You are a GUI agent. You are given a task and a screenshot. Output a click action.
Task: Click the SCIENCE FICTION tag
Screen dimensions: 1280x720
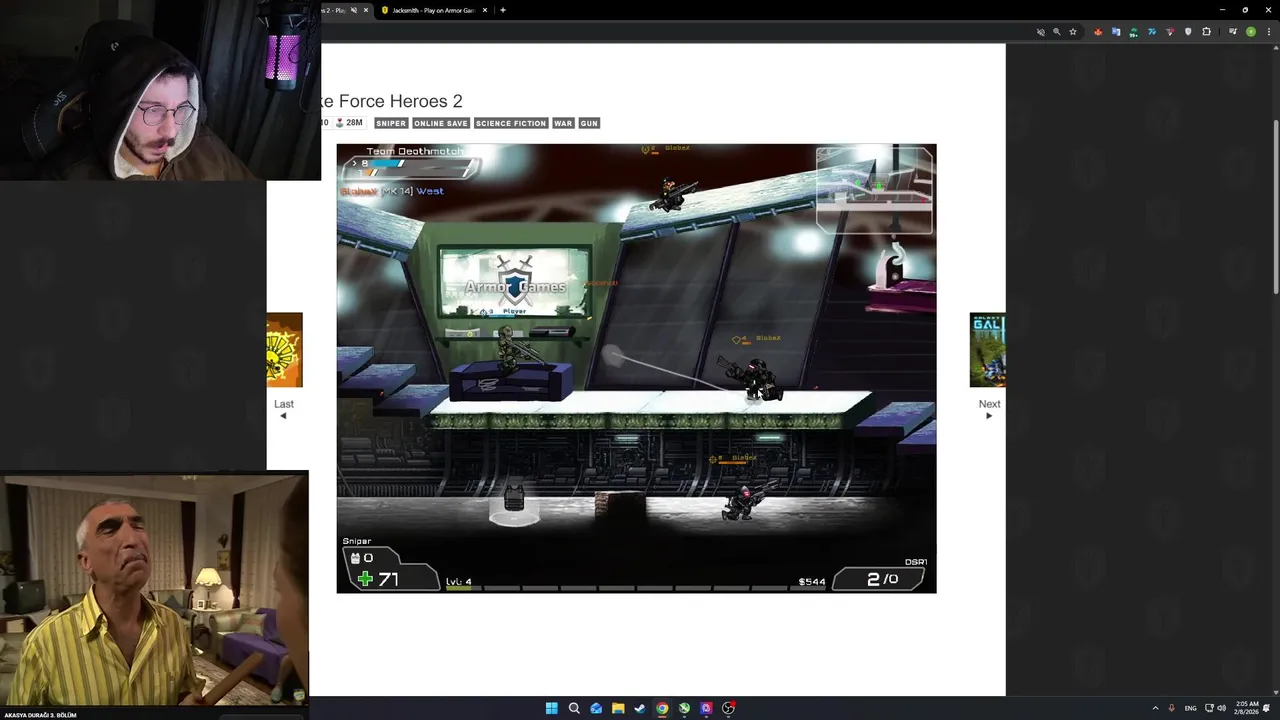tap(511, 123)
